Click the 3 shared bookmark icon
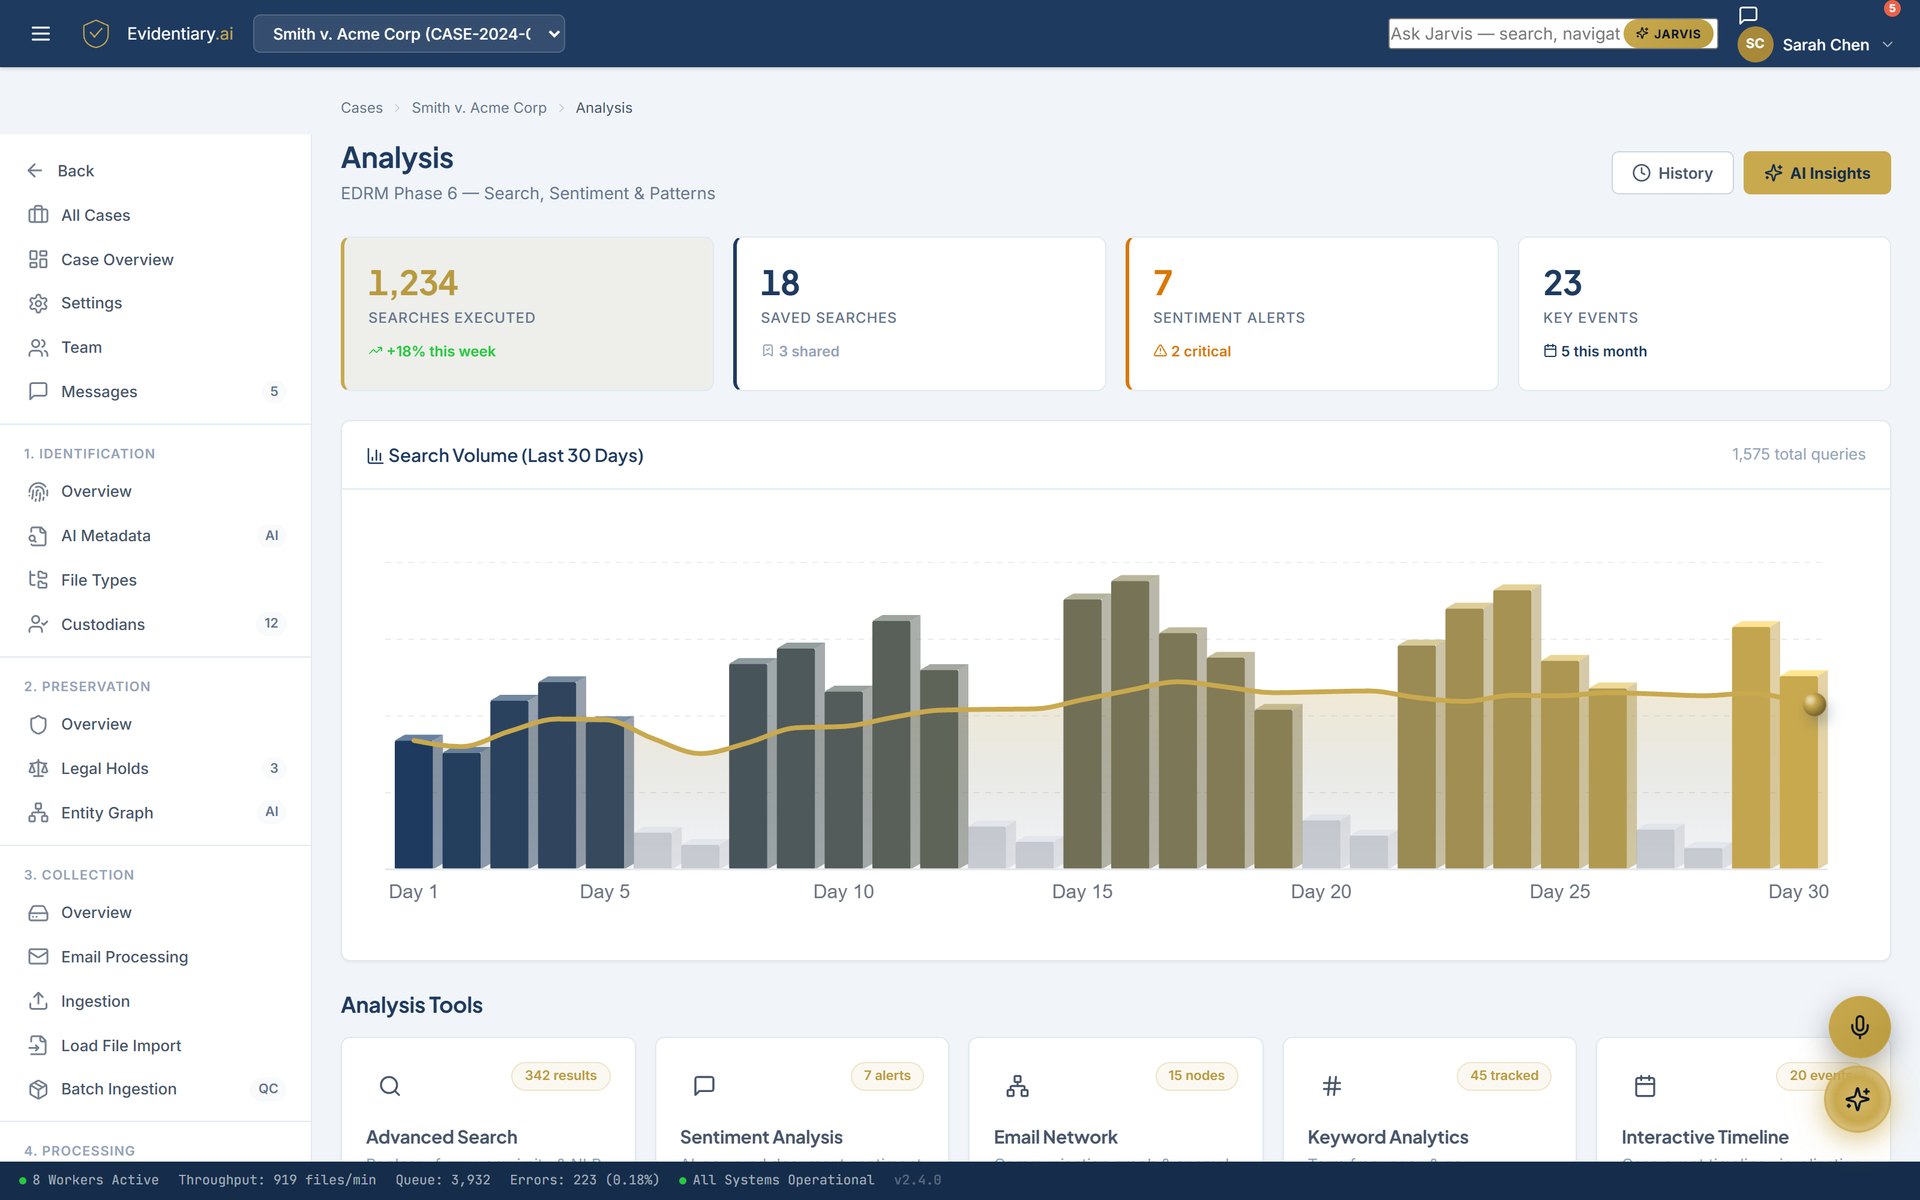1920x1200 pixels. [x=768, y=351]
